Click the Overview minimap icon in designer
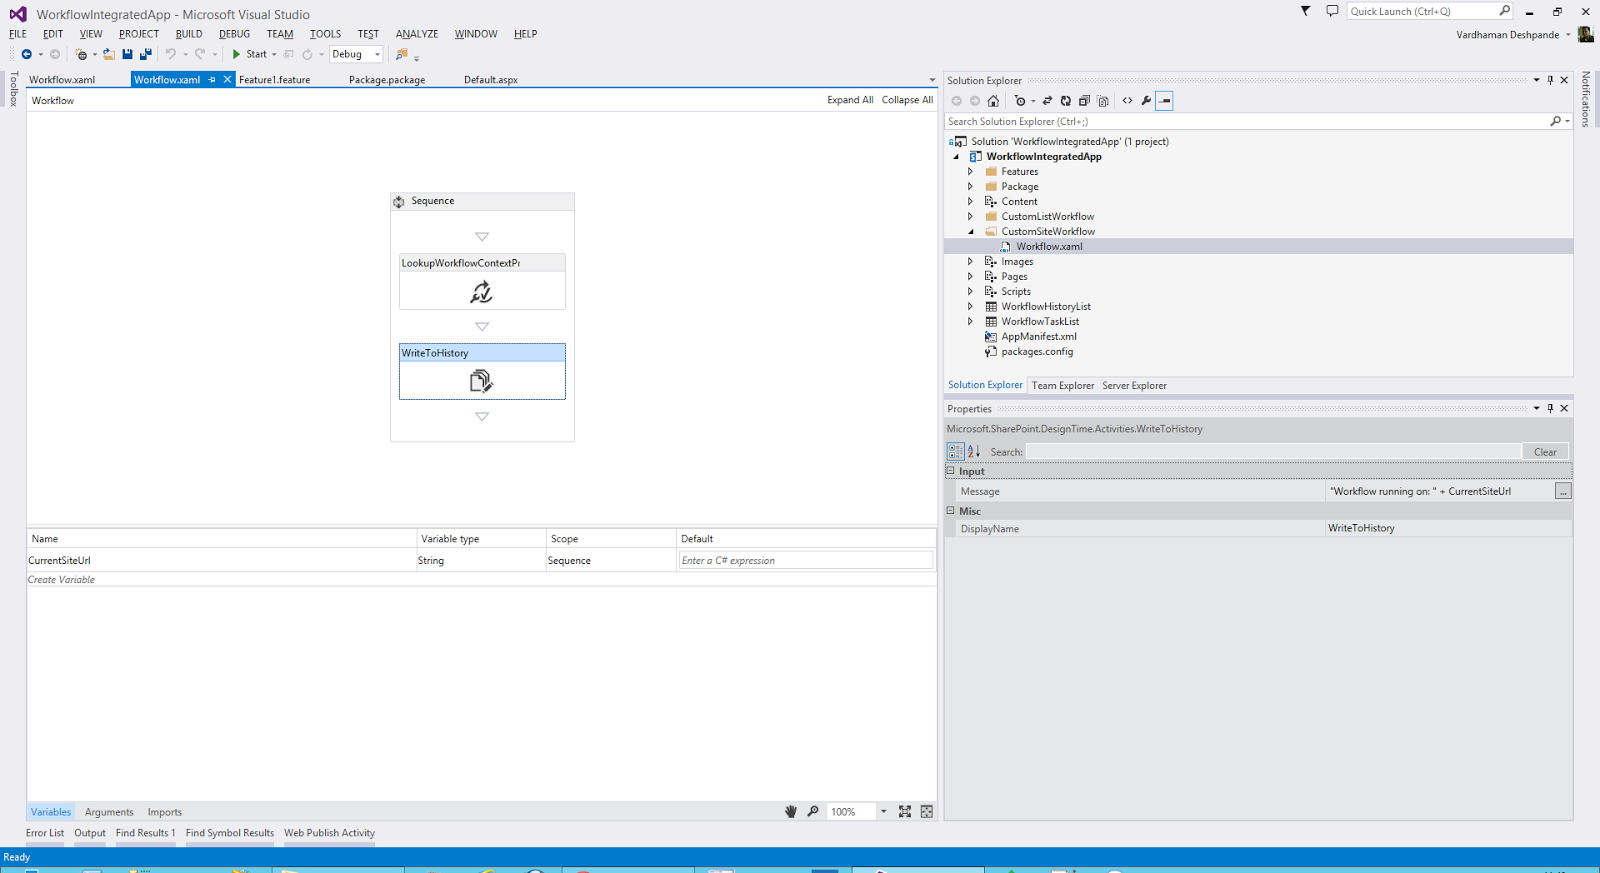Screen dimensions: 1600x873 click(x=927, y=812)
